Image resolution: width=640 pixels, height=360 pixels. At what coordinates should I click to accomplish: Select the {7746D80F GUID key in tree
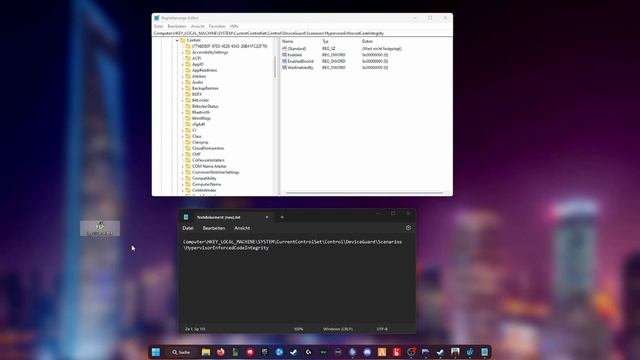click(x=229, y=46)
